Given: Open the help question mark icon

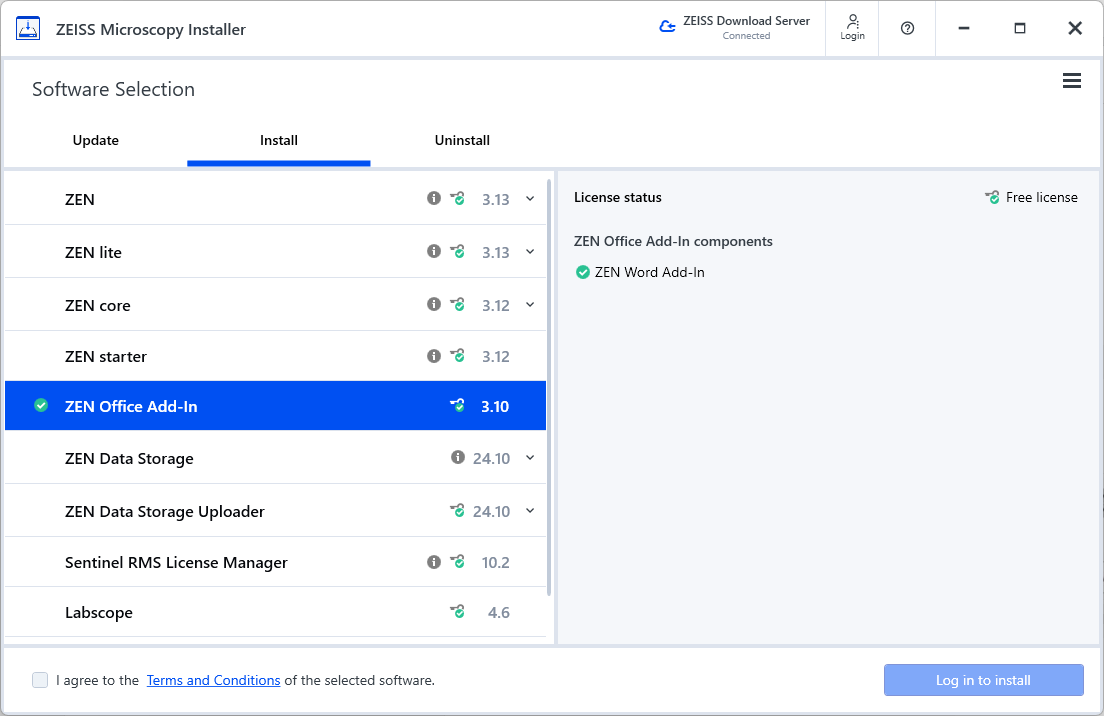Looking at the screenshot, I should 907,28.
